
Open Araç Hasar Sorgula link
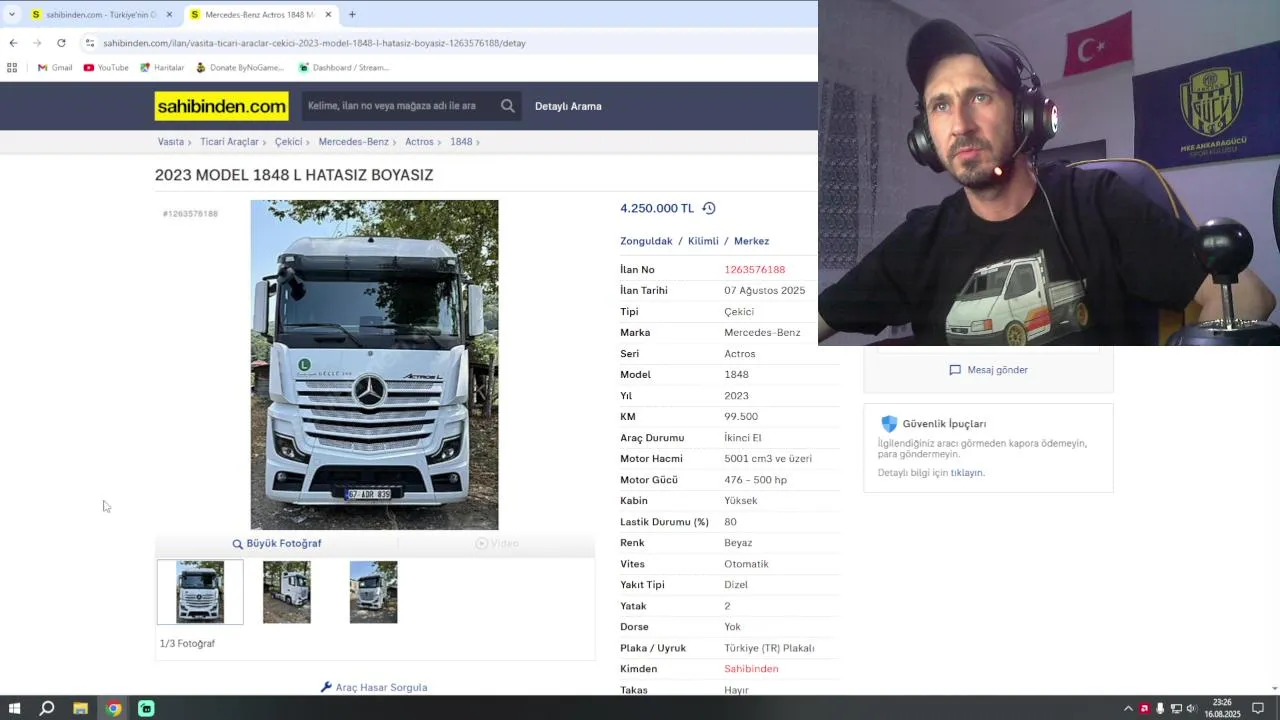coord(374,687)
